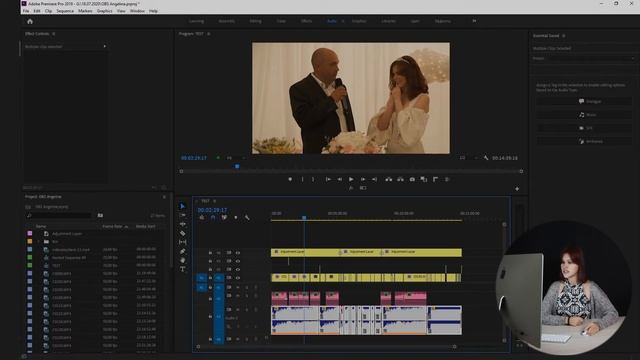Click Add Marker in Program monitor controls

pos(290,179)
